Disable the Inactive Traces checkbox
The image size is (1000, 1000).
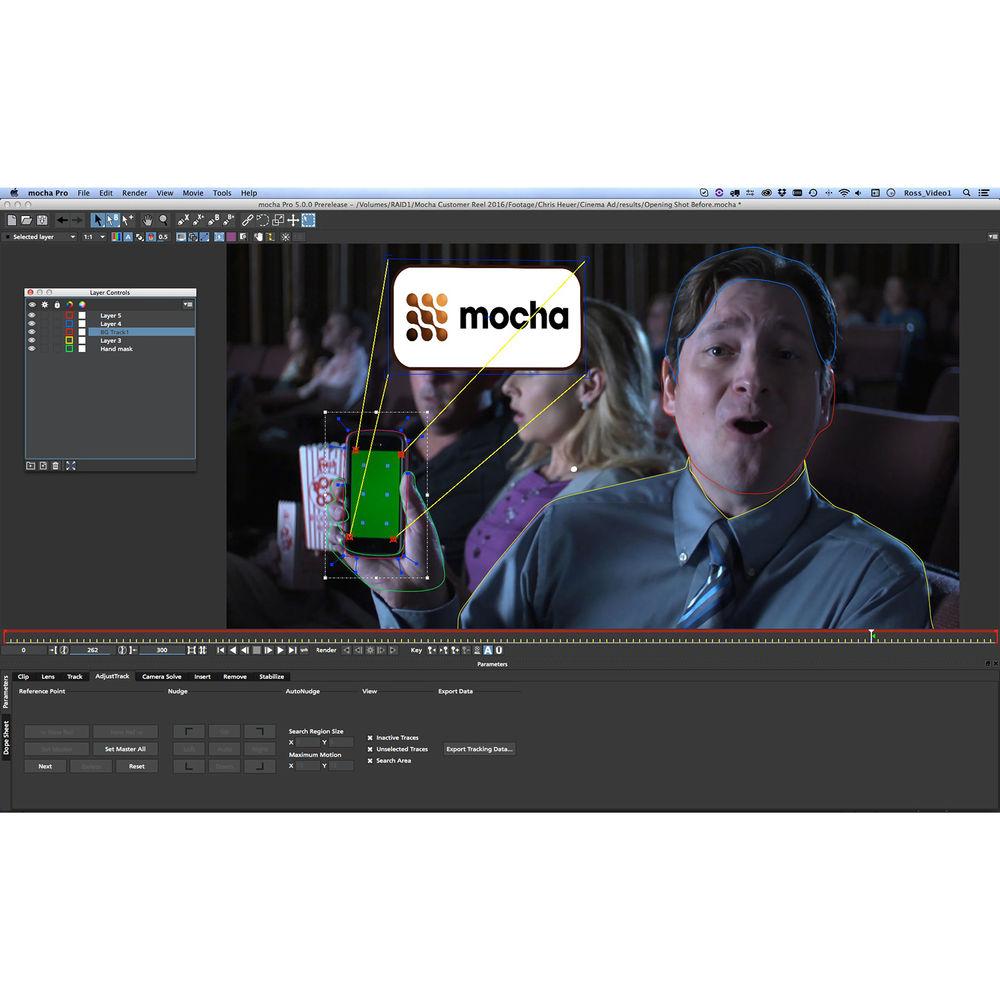click(x=372, y=737)
